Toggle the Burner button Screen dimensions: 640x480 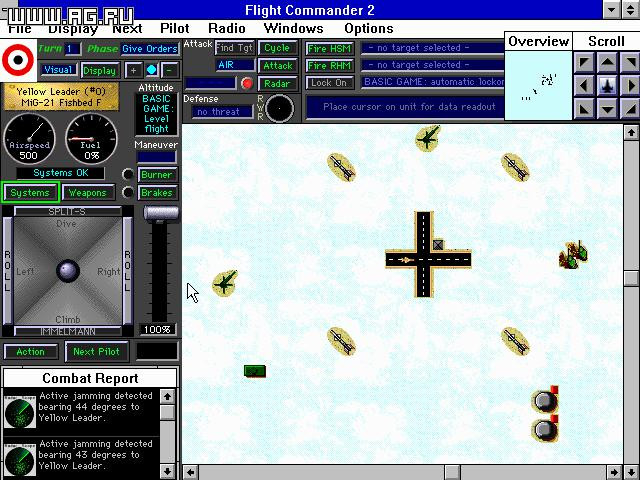(157, 175)
